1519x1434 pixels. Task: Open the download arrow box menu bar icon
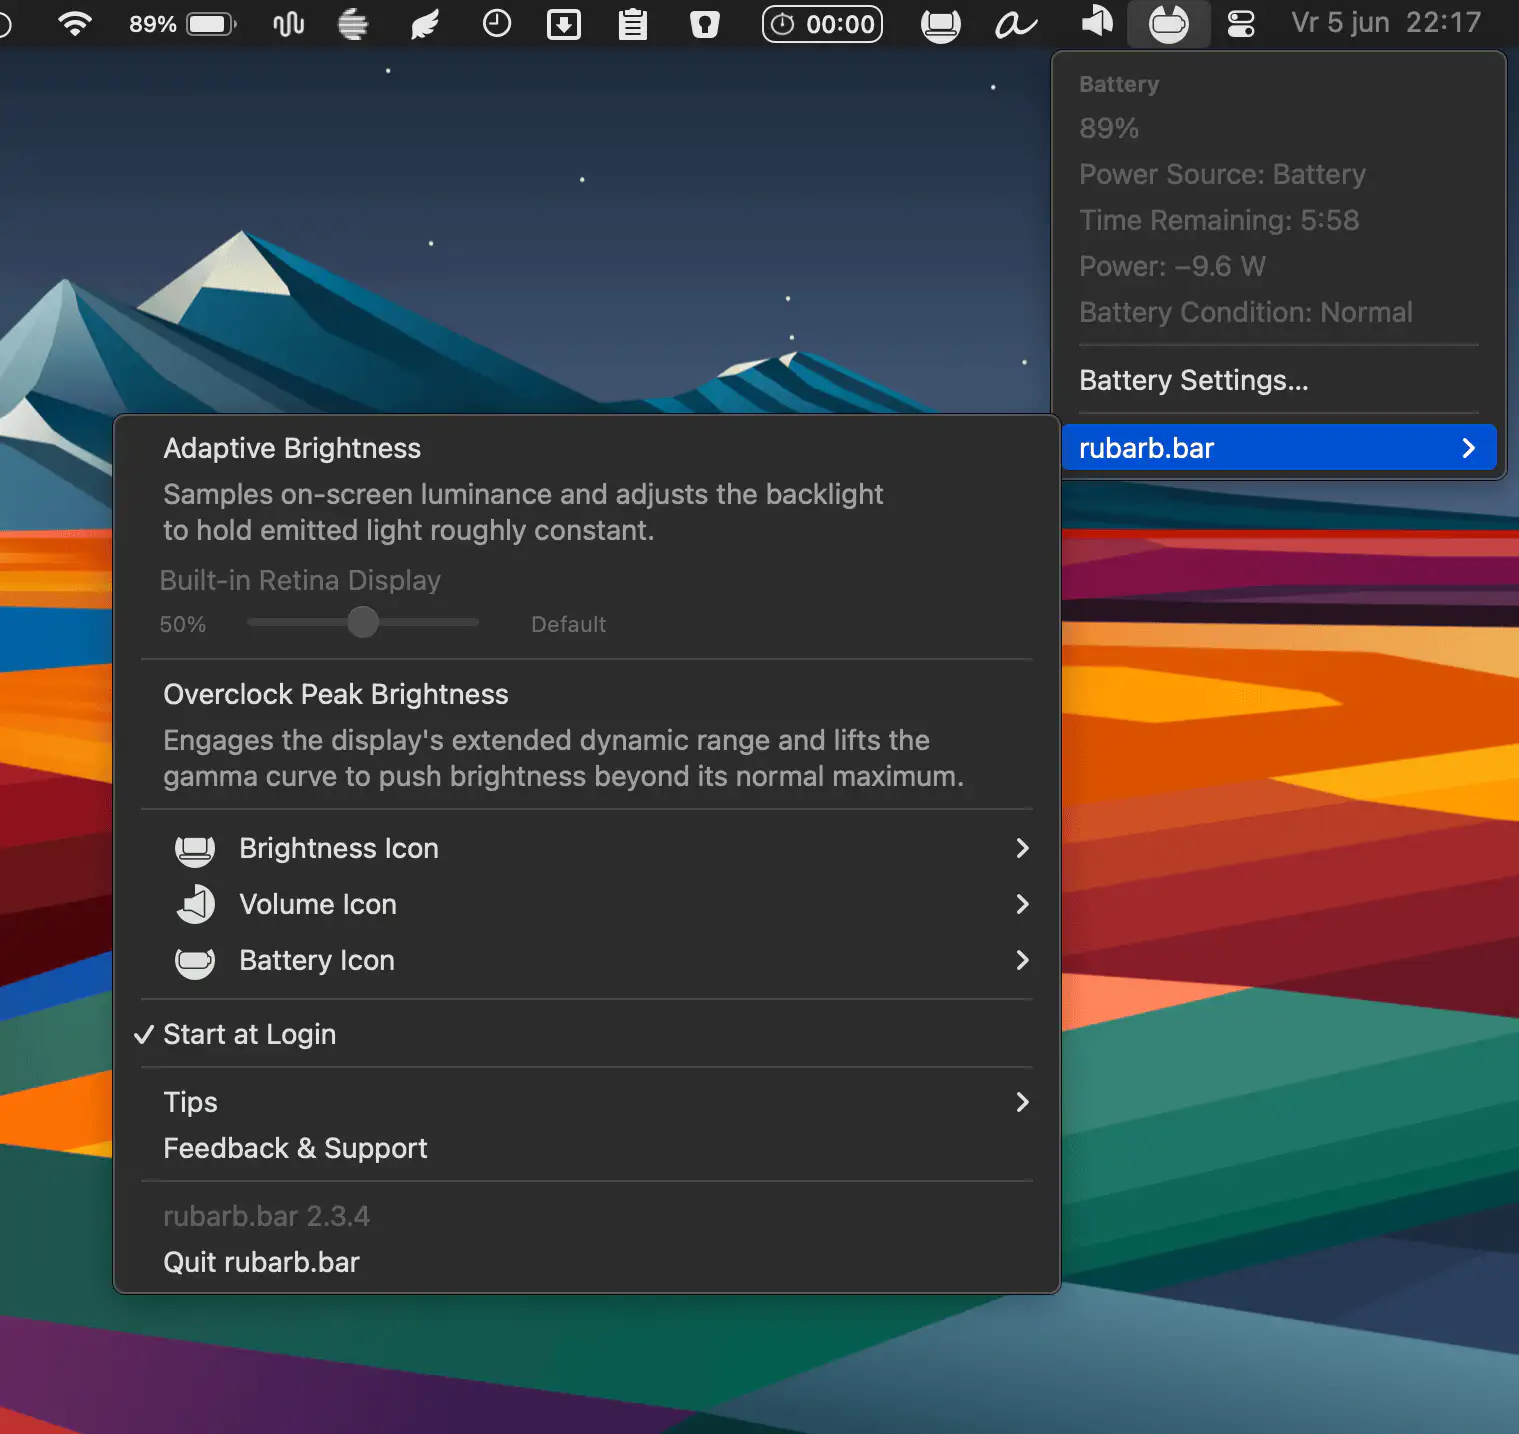[x=564, y=23]
